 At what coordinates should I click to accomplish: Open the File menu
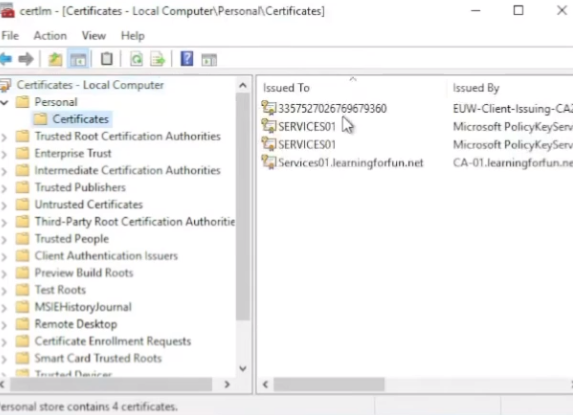tap(10, 36)
